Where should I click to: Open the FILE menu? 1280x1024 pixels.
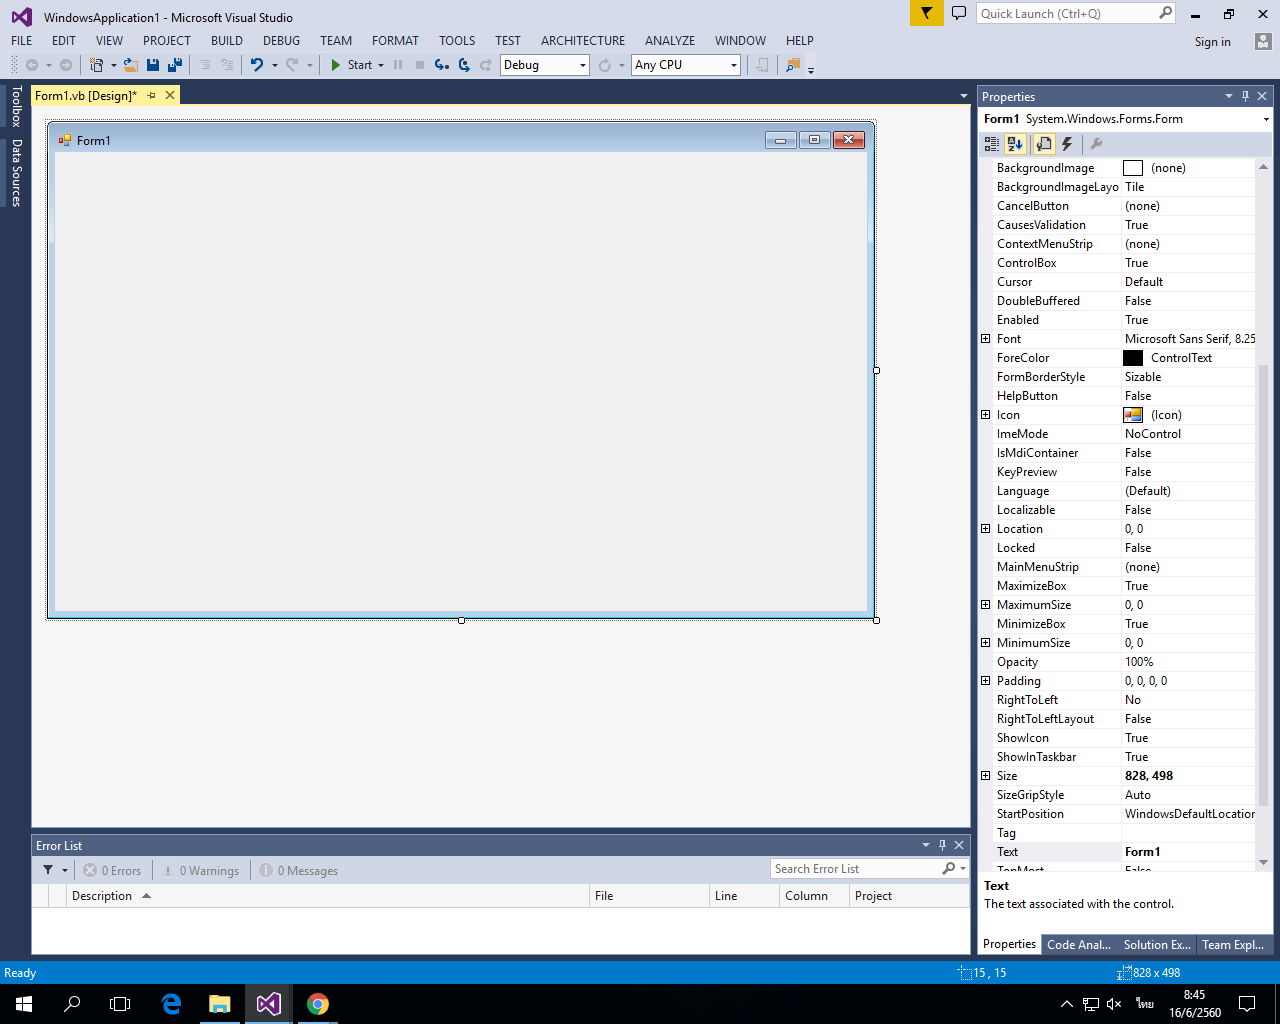[22, 41]
